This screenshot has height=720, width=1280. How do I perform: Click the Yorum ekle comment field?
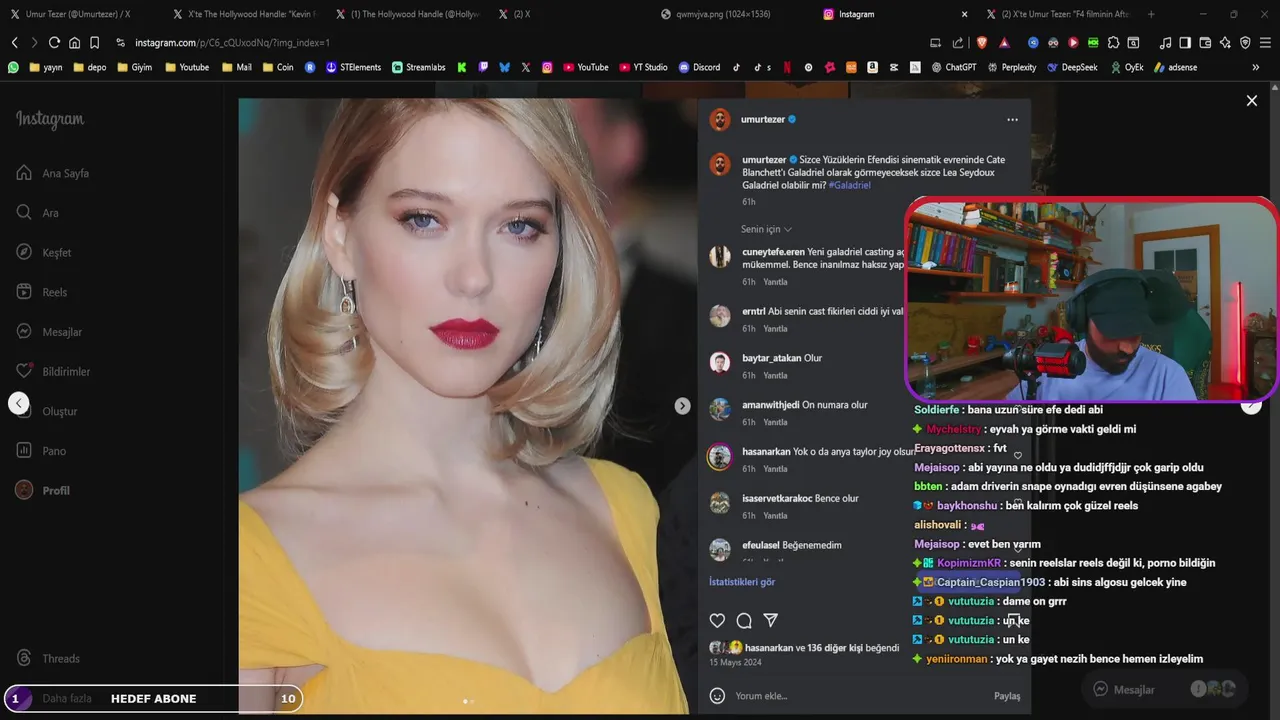point(860,696)
